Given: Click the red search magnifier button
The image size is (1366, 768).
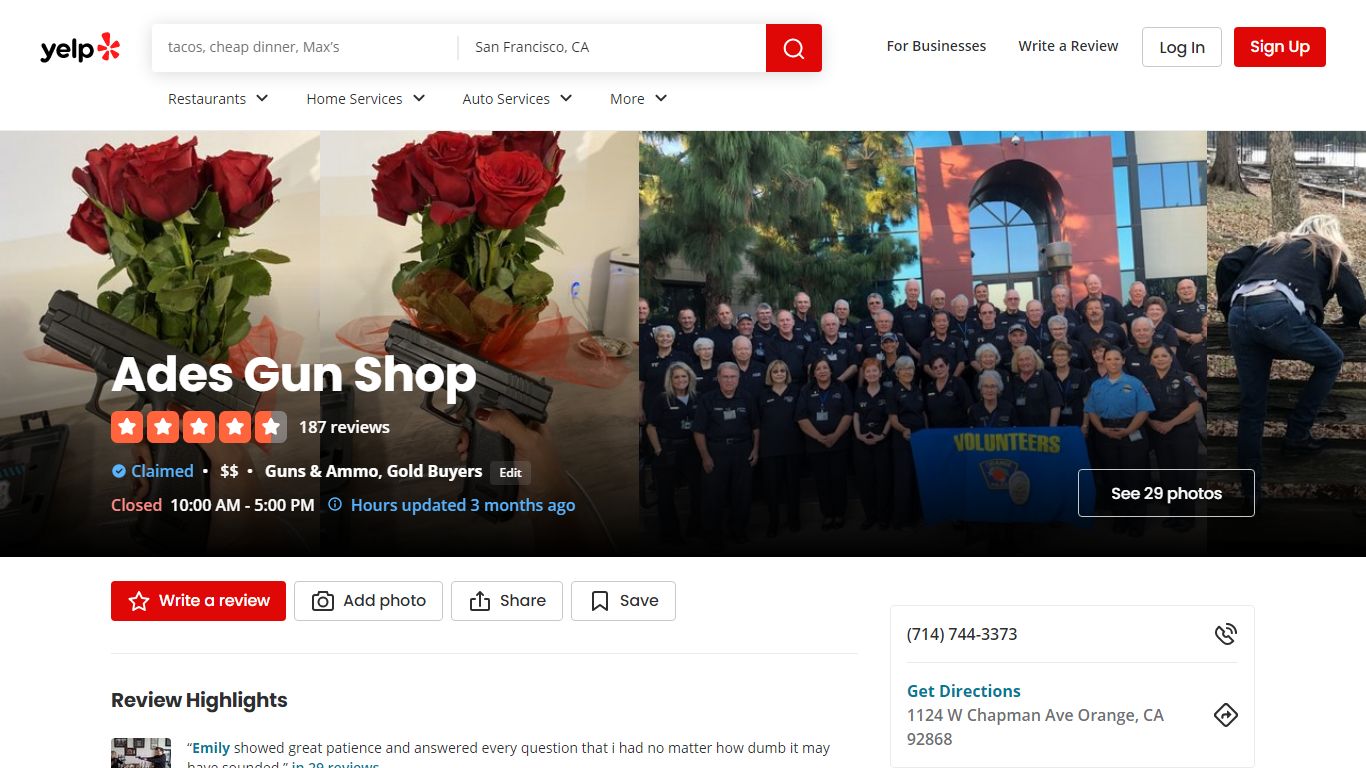Looking at the screenshot, I should (x=794, y=48).
